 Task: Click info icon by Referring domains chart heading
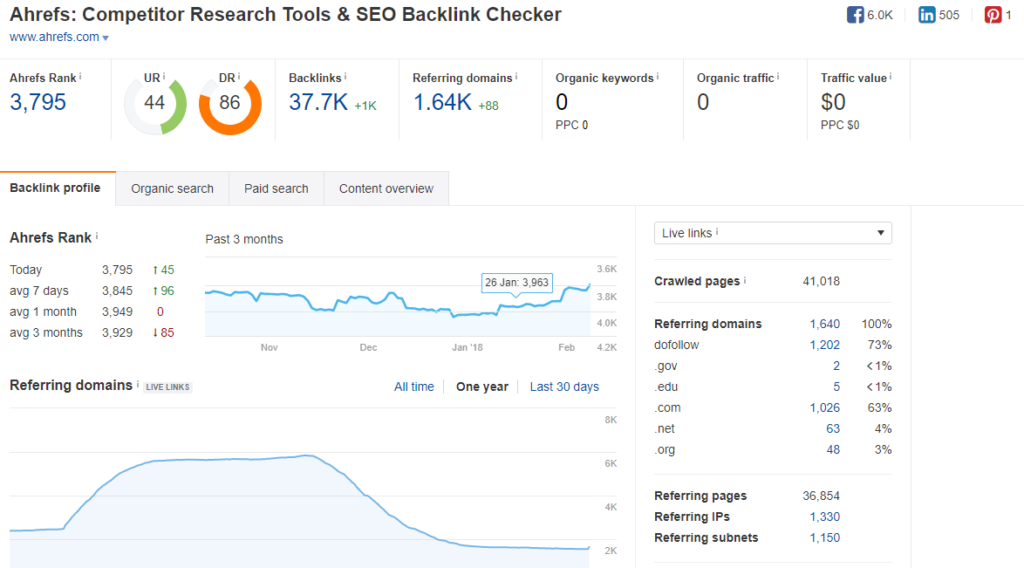click(x=137, y=385)
